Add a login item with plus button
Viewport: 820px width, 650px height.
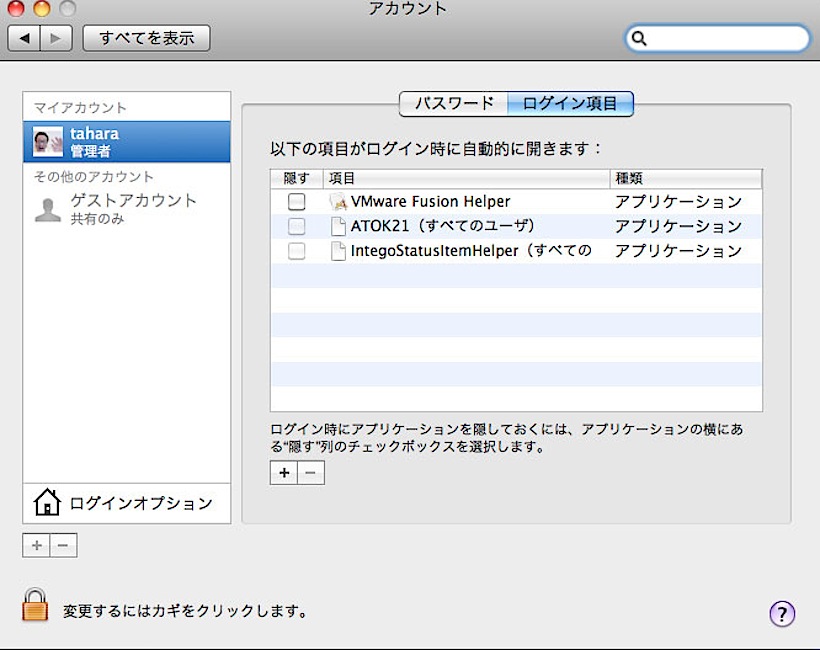[284, 473]
